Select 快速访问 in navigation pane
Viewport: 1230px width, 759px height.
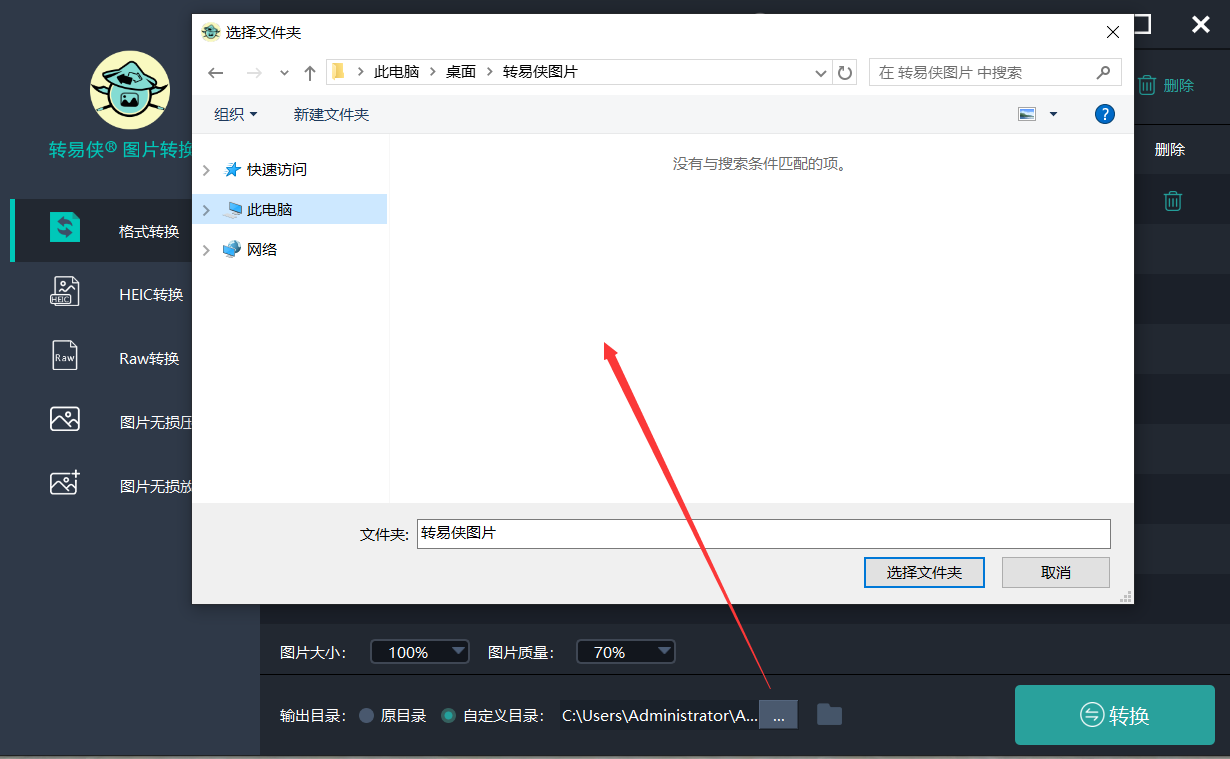[277, 170]
